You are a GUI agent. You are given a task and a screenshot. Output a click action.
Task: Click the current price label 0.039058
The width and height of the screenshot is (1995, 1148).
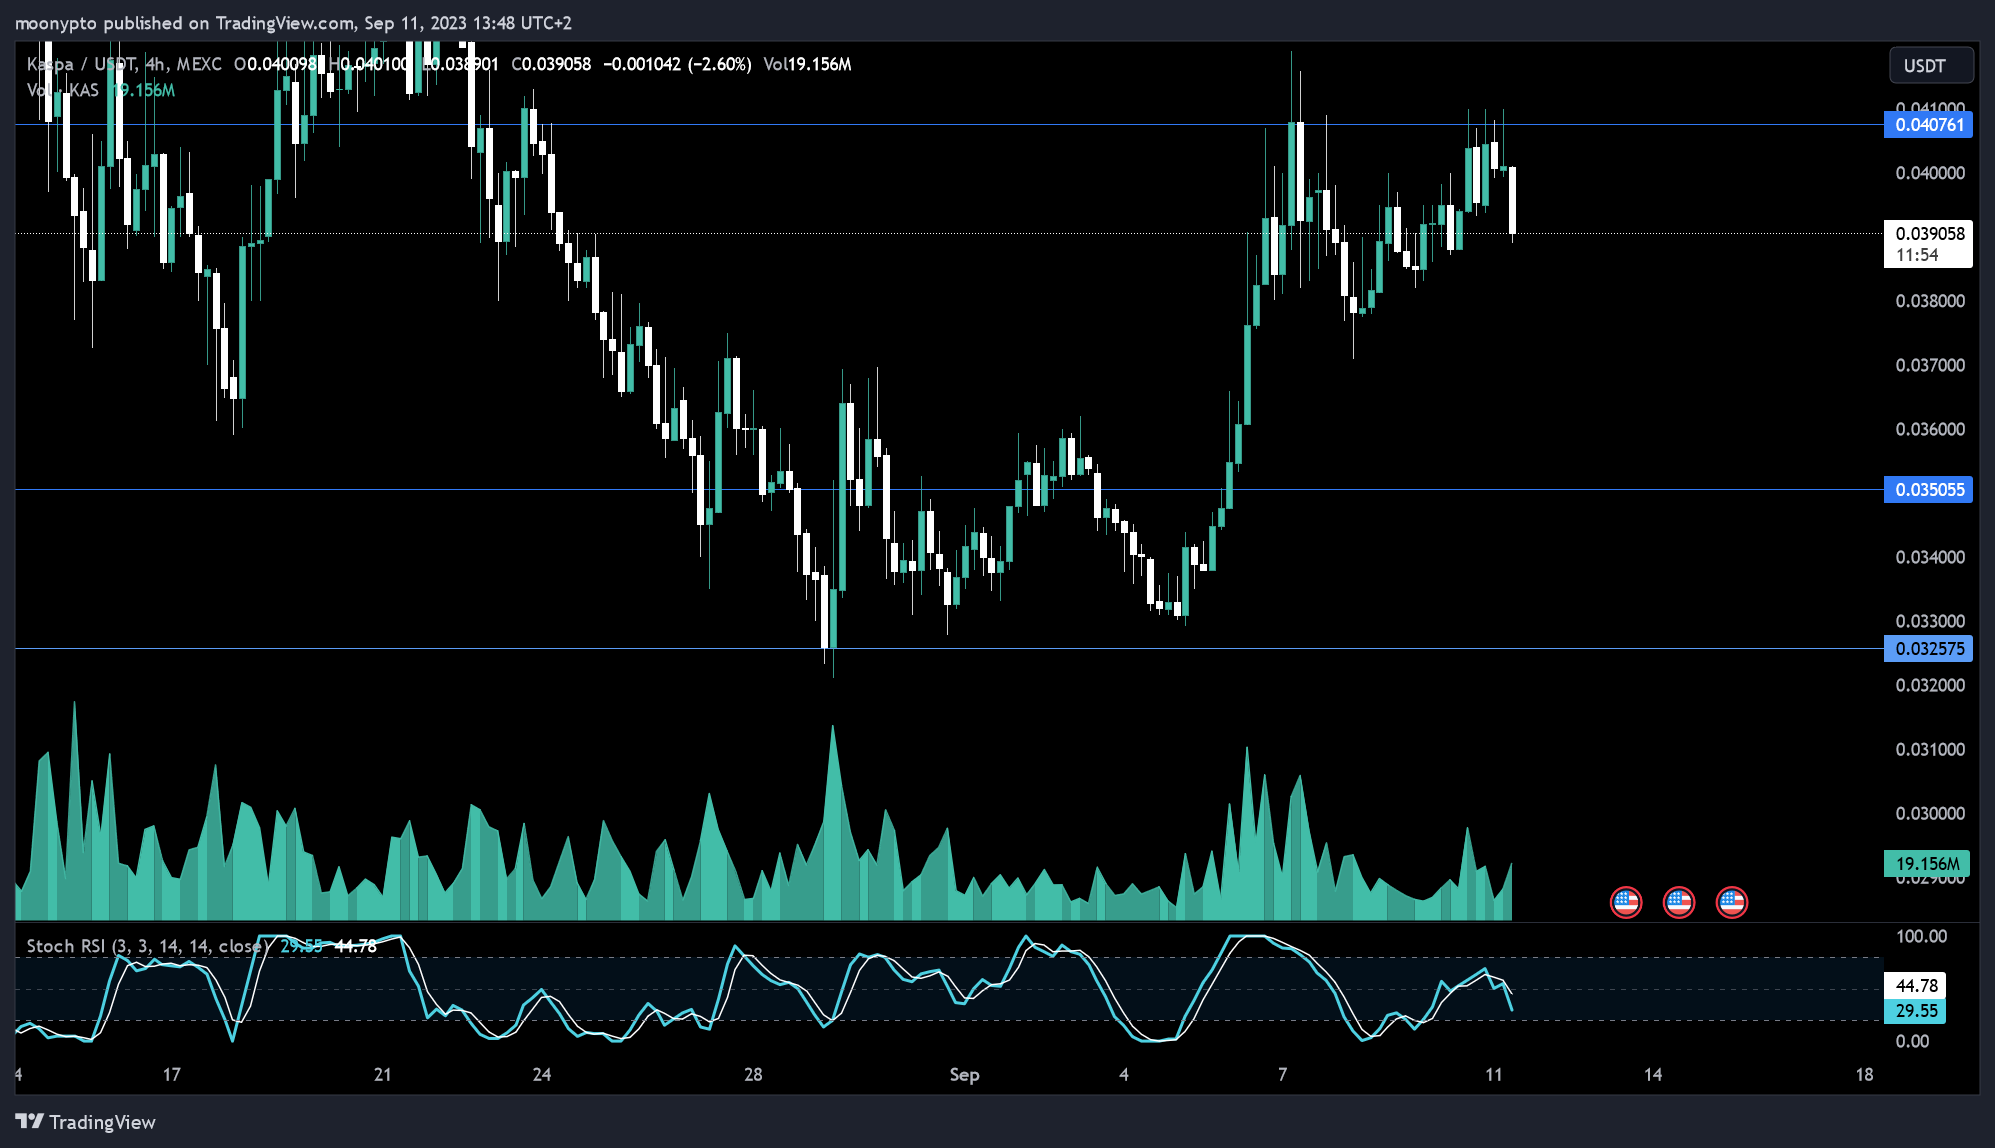point(1928,234)
